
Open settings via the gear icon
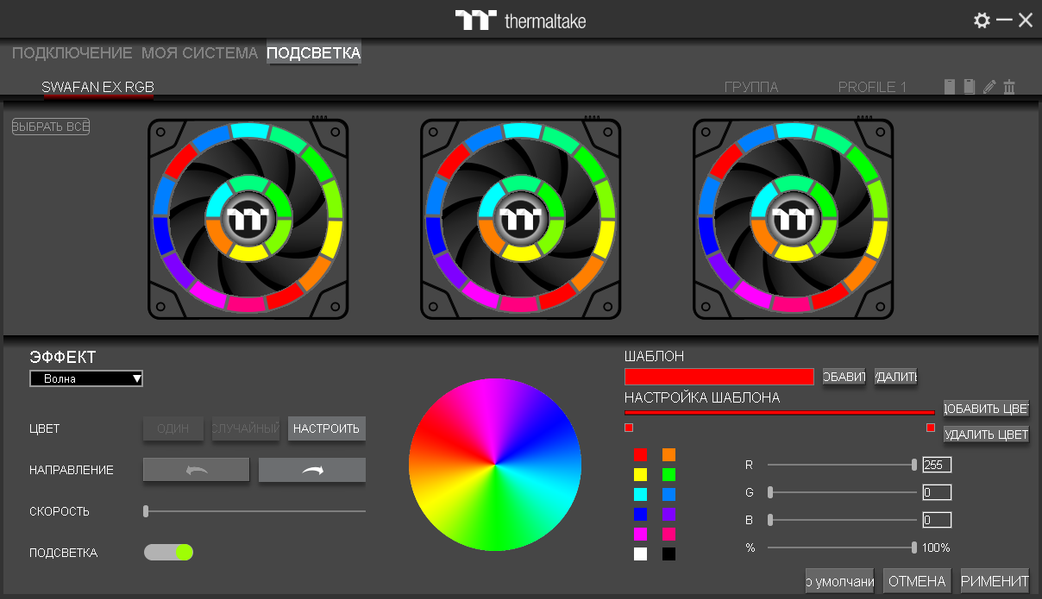[x=982, y=21]
